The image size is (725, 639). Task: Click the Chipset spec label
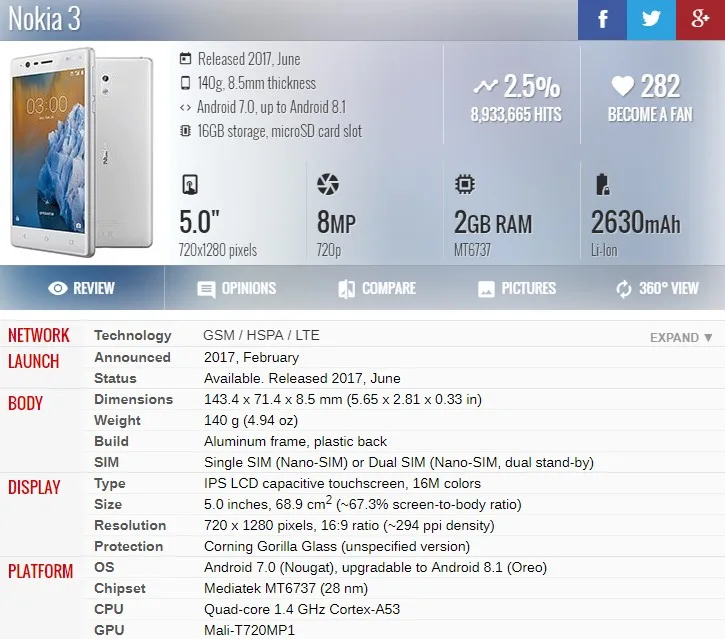(120, 588)
